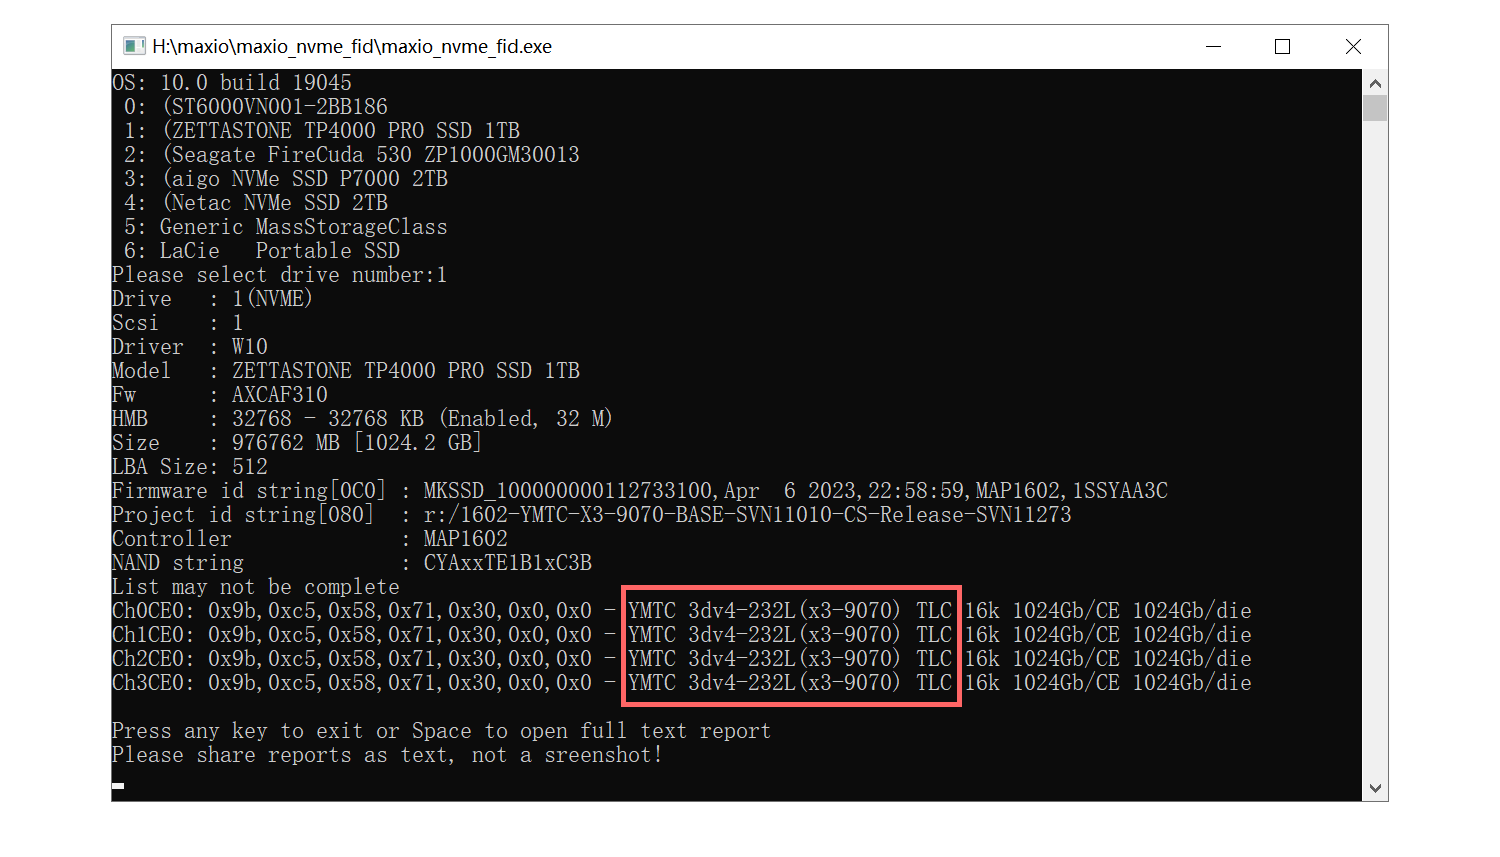Click the "Please share reports as text" line

(388, 755)
